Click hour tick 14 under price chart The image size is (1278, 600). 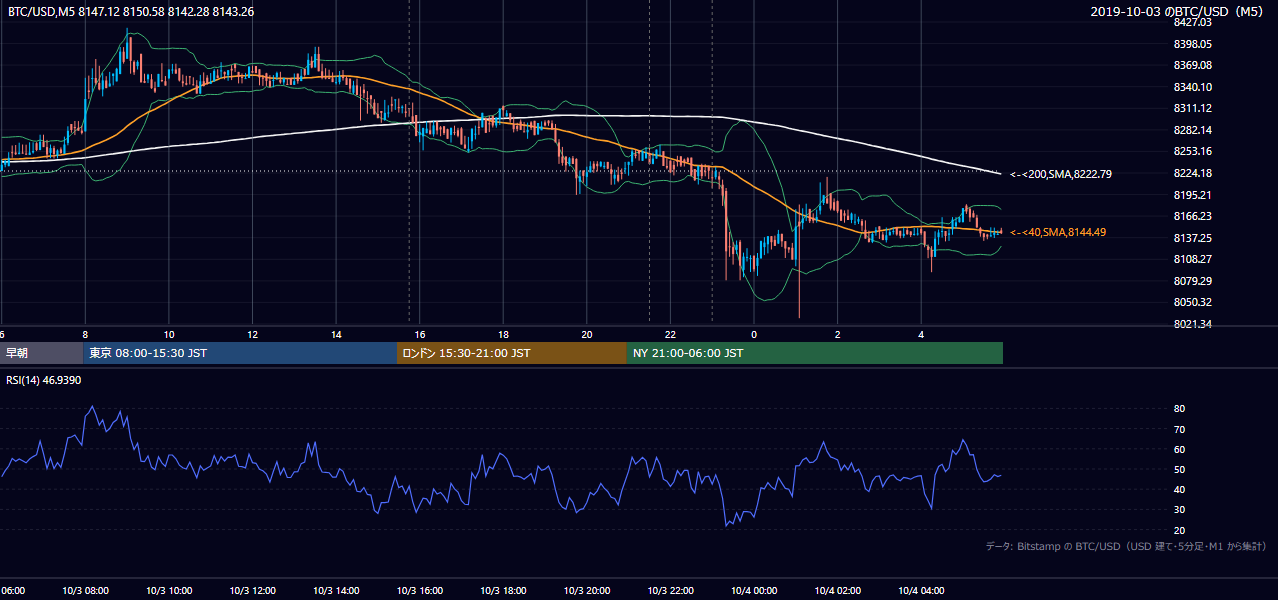tap(336, 334)
